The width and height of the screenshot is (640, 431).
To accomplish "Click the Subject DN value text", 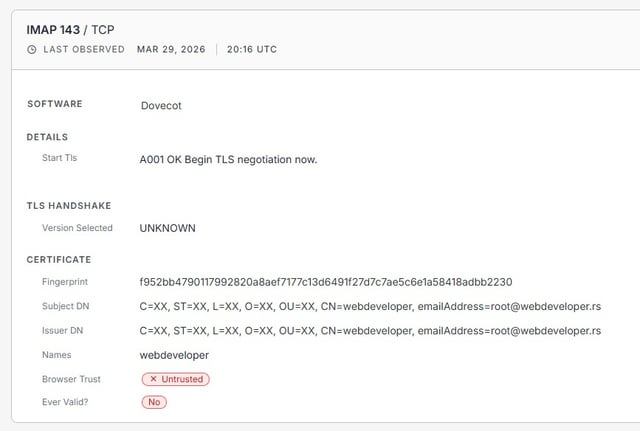I will [x=370, y=306].
